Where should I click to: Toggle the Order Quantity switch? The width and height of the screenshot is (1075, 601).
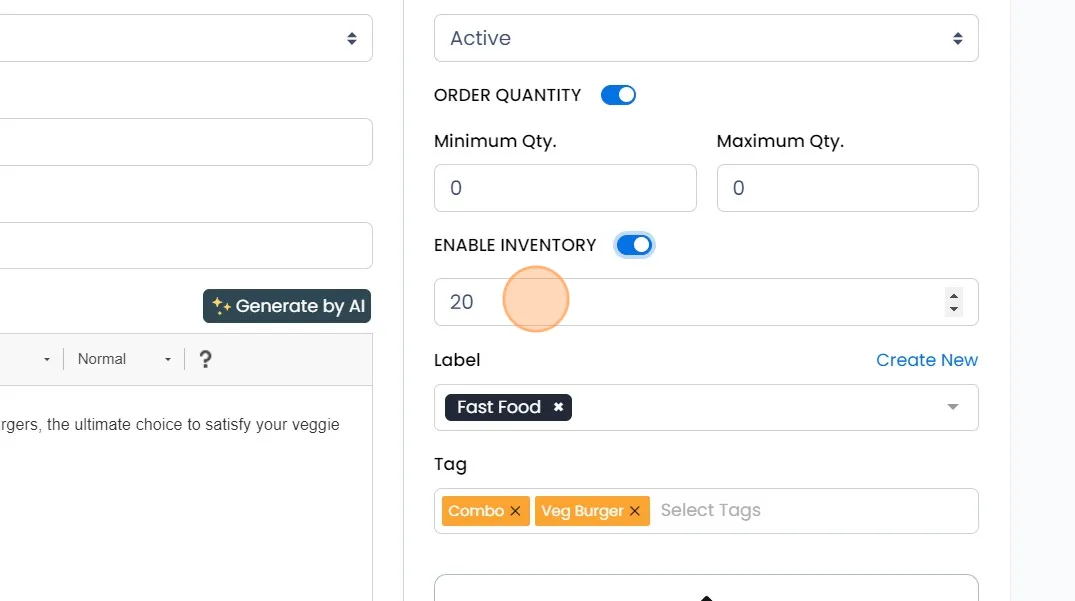pyautogui.click(x=618, y=95)
